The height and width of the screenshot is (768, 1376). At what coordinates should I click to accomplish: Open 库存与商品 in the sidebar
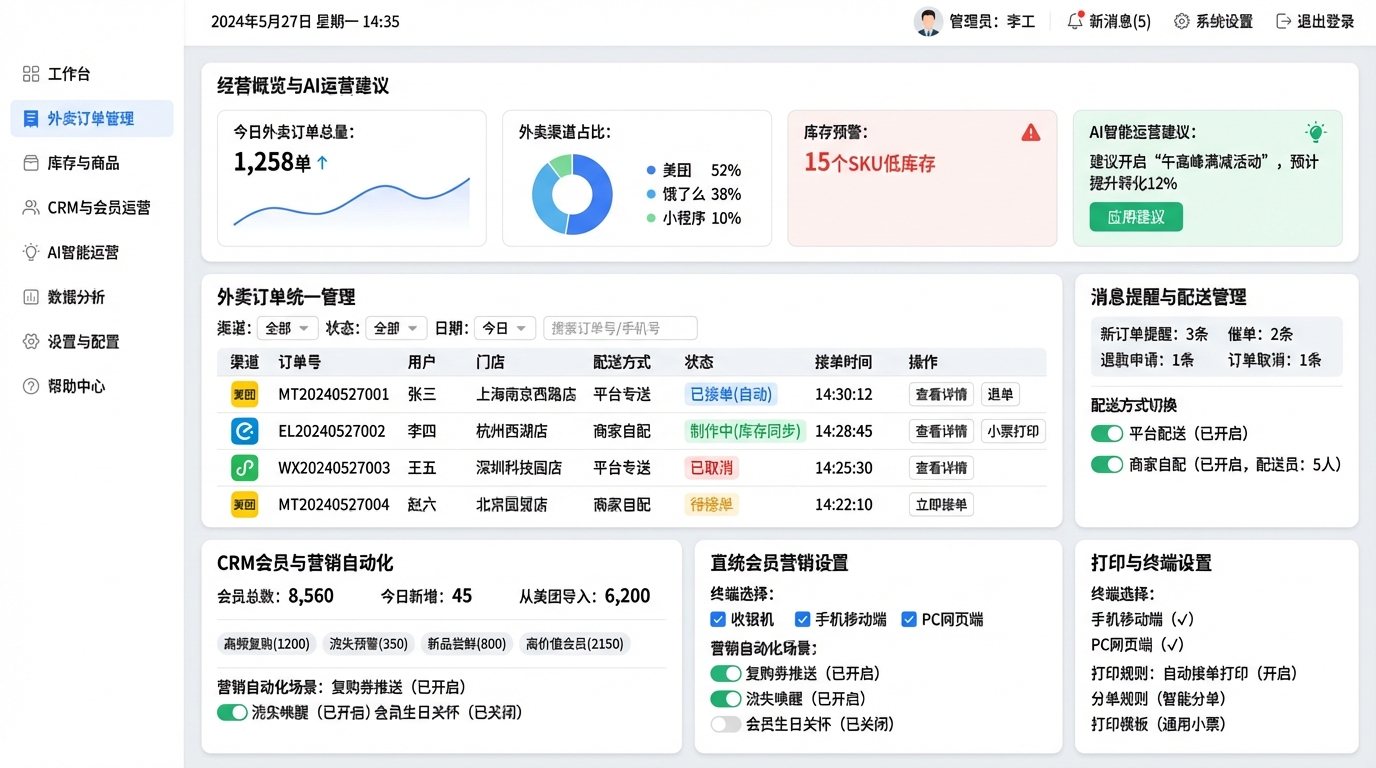[x=84, y=163]
